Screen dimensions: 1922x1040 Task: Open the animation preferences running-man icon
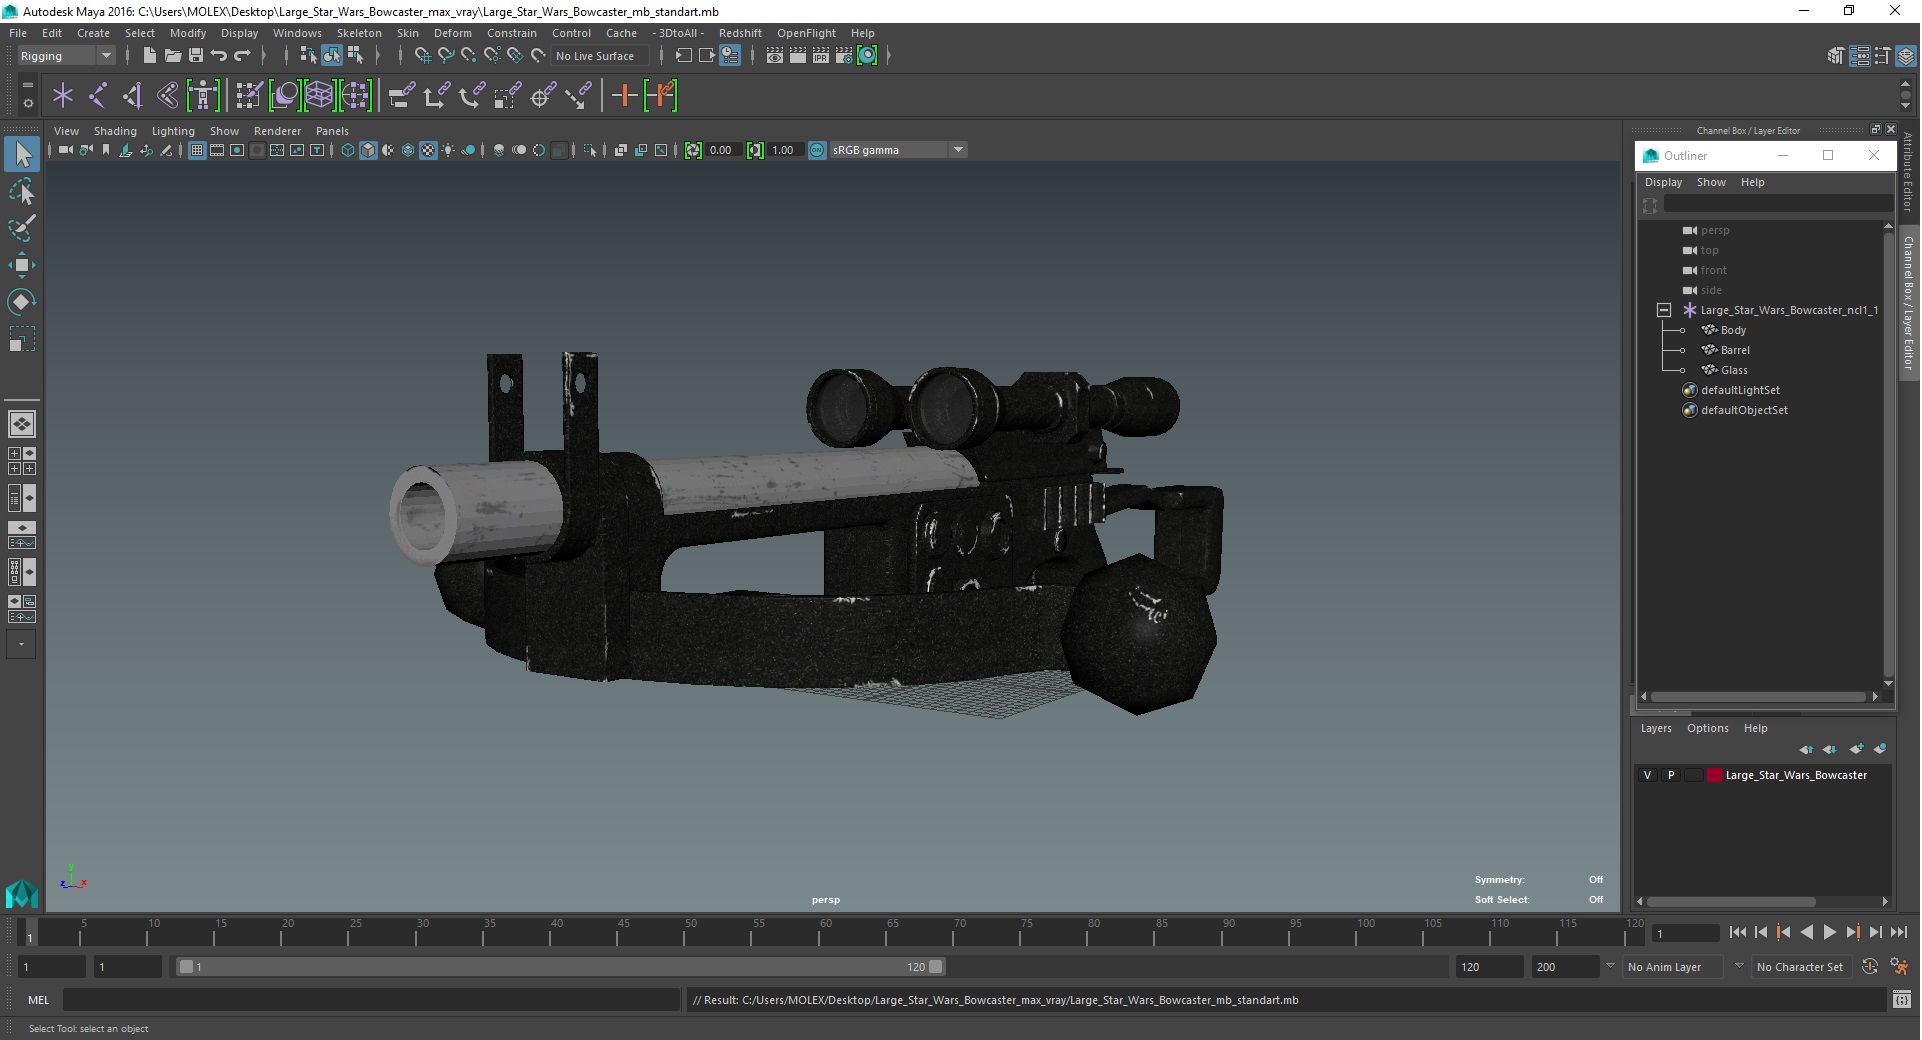point(1899,966)
